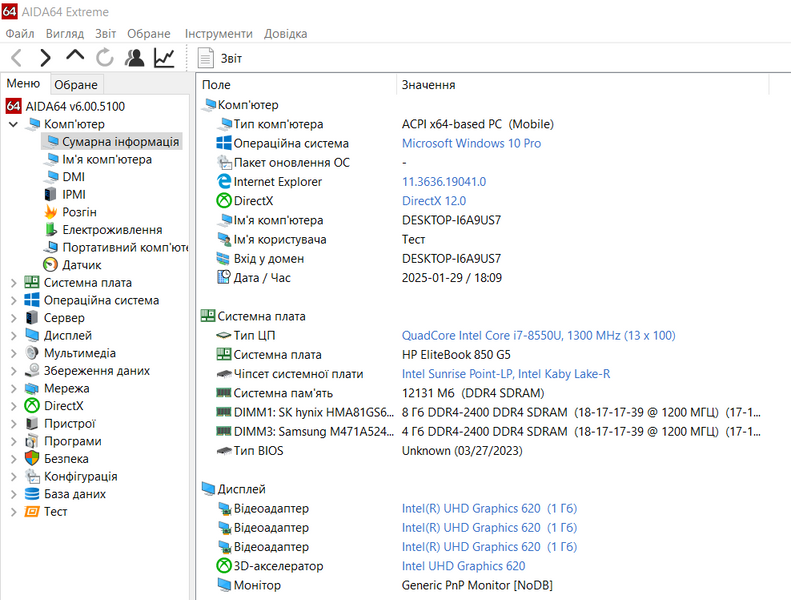Open the Обране menu in menu bar
The width and height of the screenshot is (791, 600).
click(149, 34)
